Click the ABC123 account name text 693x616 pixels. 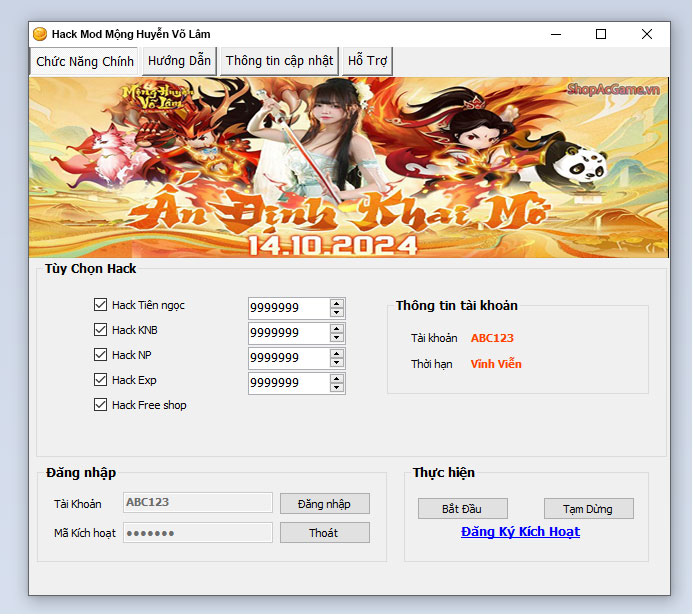click(492, 338)
